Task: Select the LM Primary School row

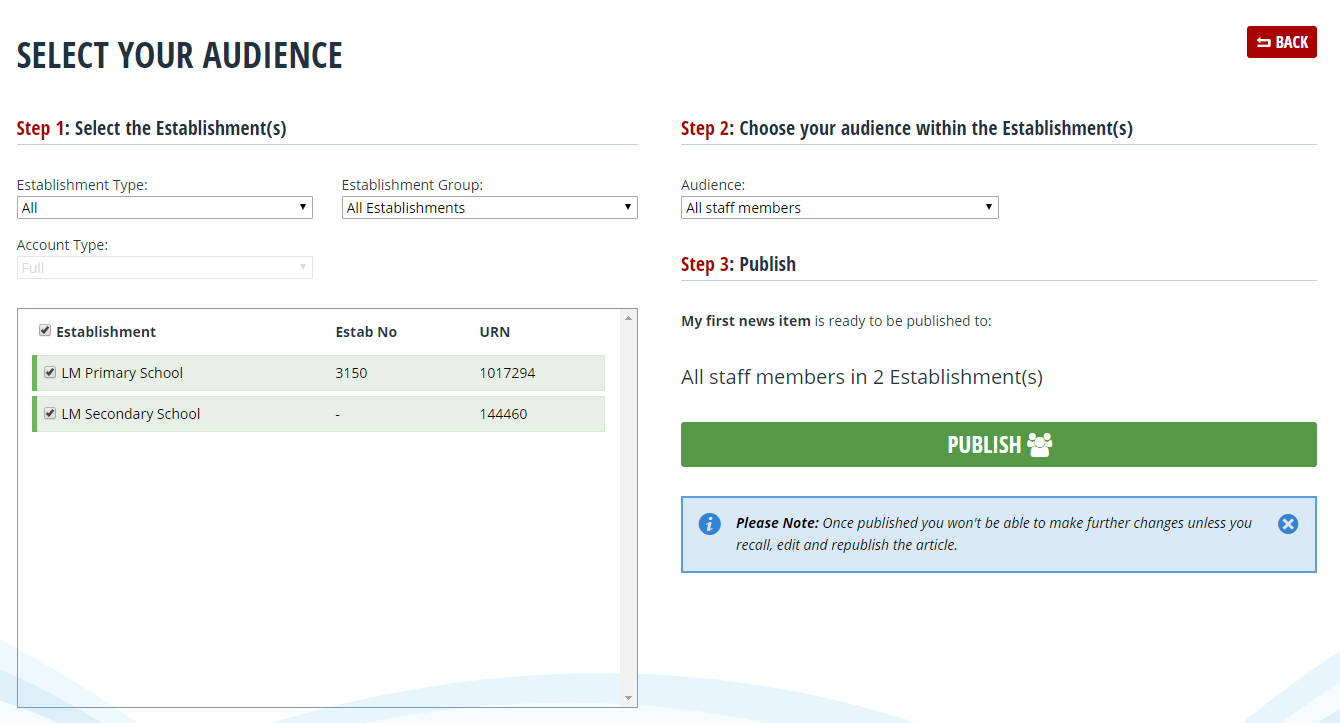Action: coord(318,373)
